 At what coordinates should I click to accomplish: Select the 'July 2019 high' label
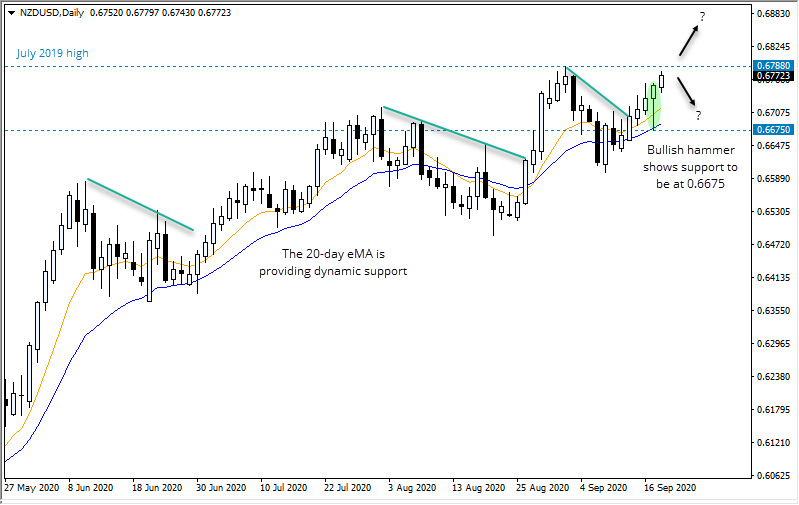(51, 52)
